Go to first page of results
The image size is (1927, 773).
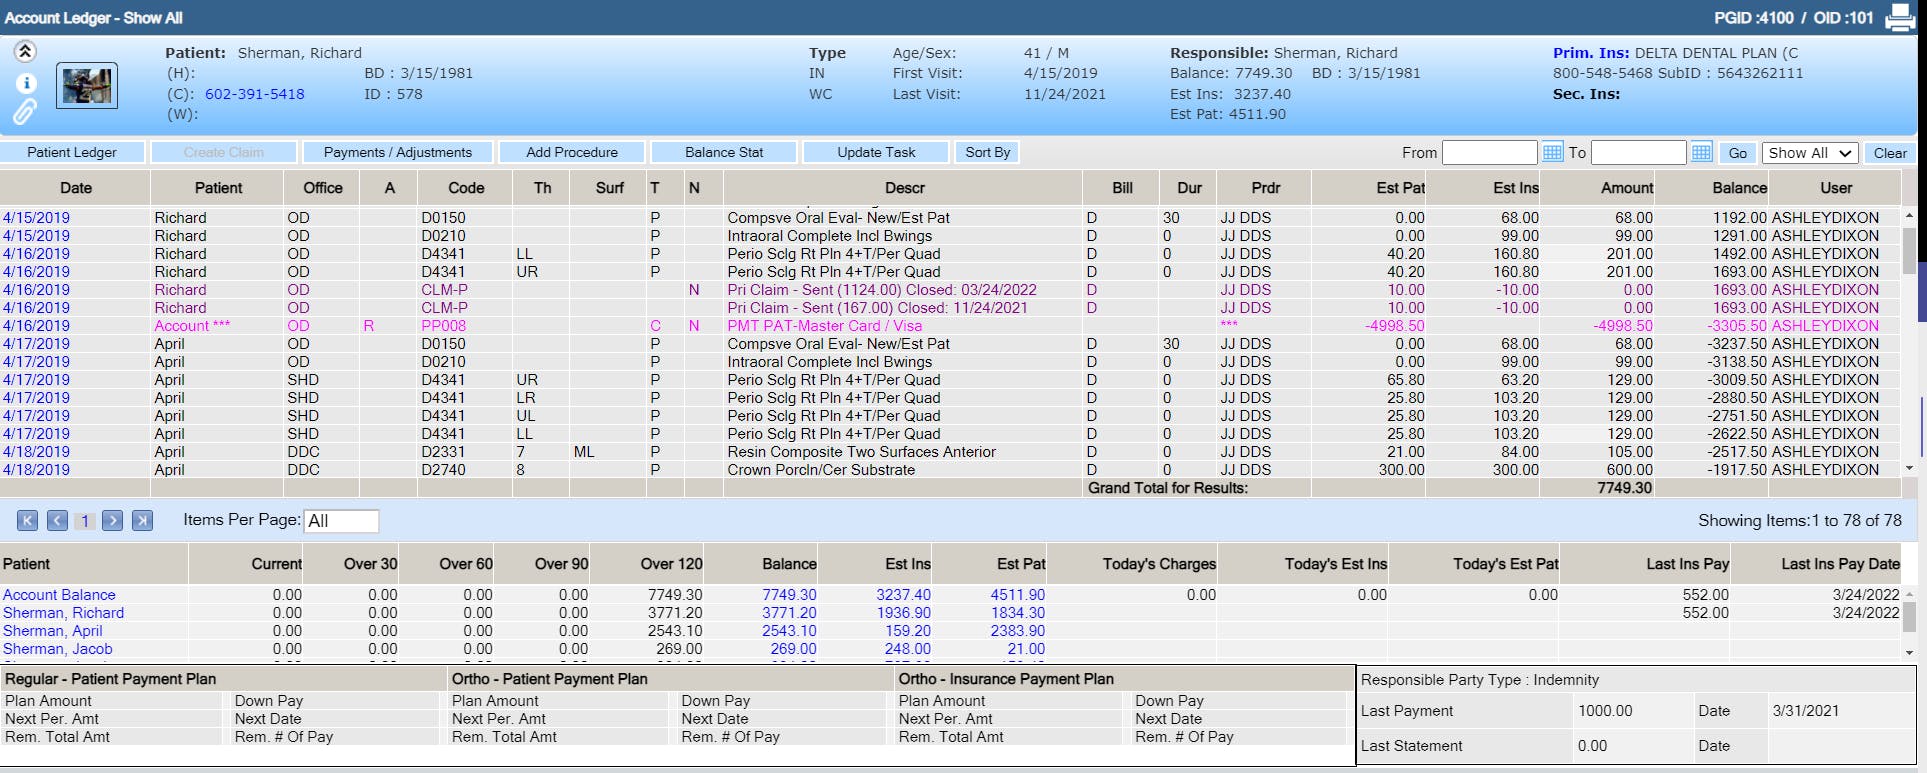coord(28,520)
